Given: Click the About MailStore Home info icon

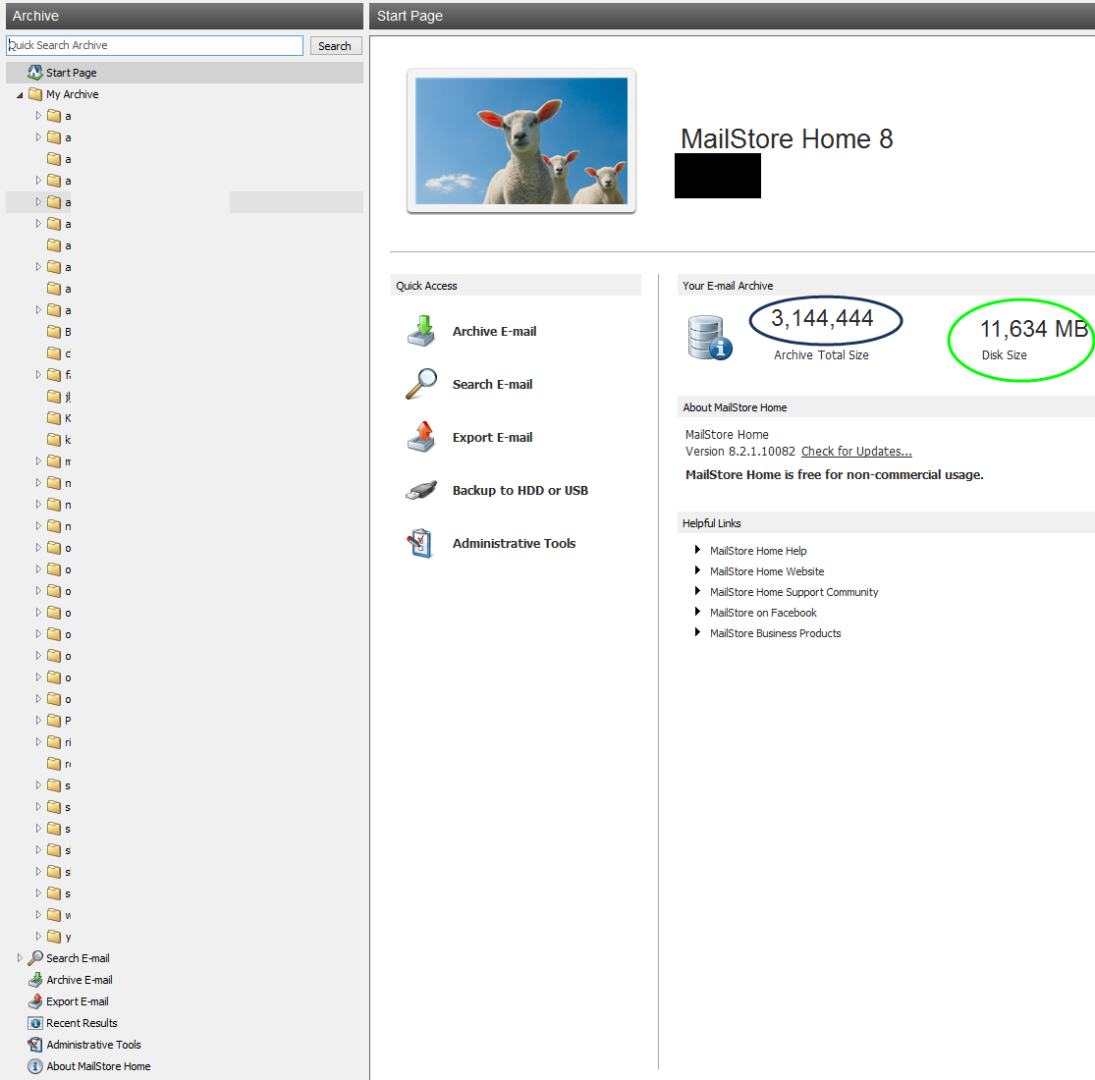Looking at the screenshot, I should coord(35,1066).
